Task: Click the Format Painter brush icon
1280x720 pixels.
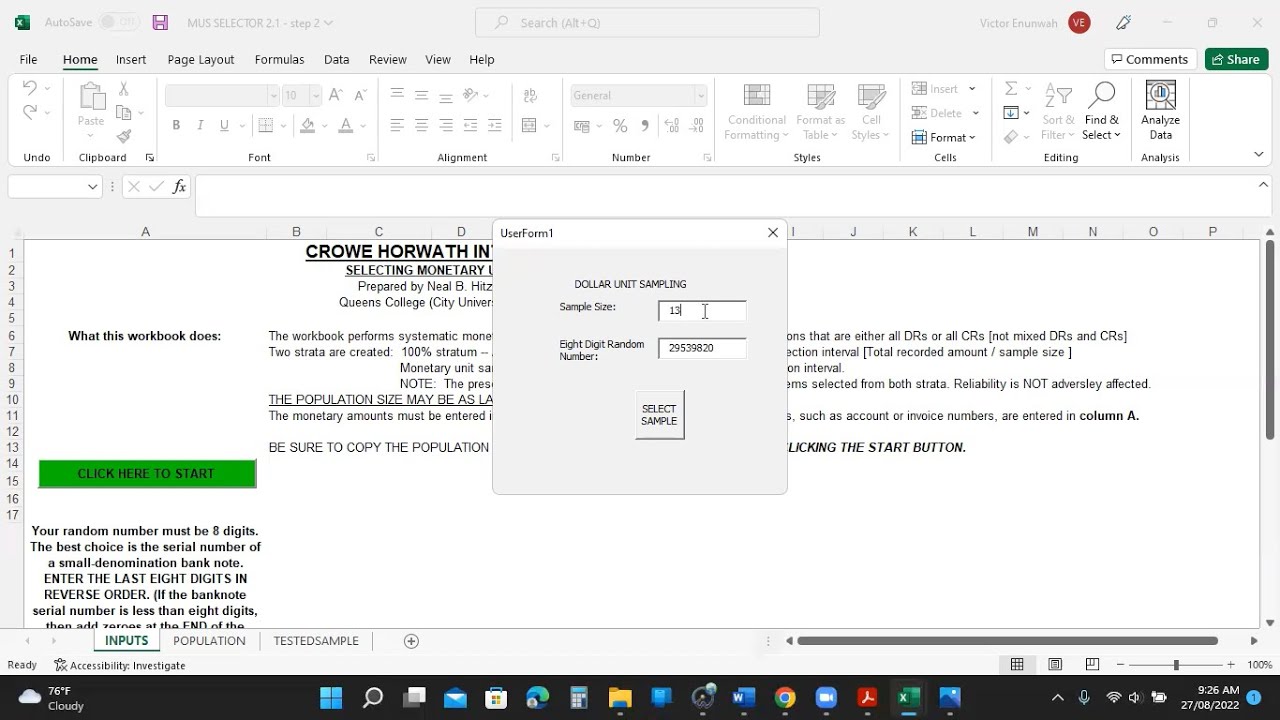Action: click(124, 136)
